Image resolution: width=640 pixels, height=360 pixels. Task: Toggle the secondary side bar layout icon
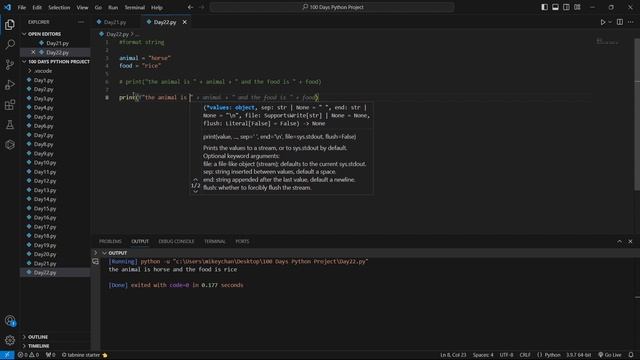(x=566, y=7)
